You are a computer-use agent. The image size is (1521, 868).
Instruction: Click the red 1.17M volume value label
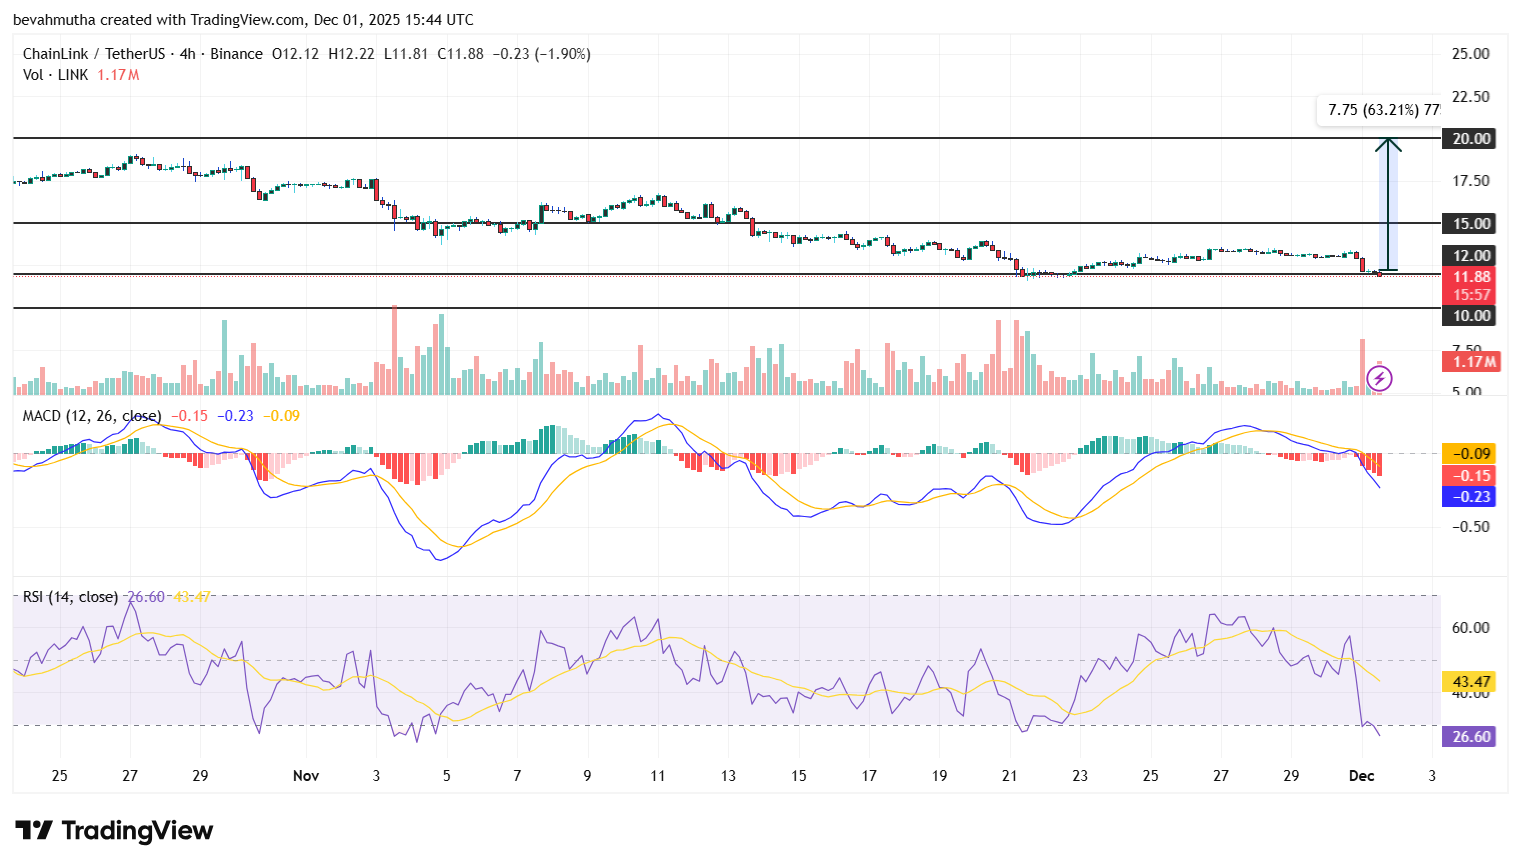(x=1469, y=361)
